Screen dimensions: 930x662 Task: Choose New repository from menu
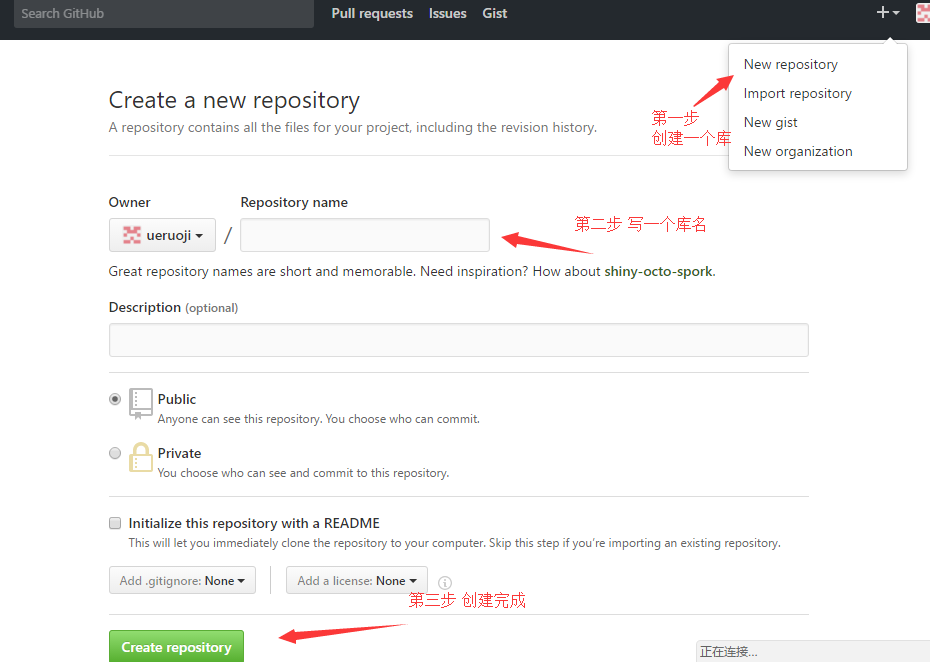(x=791, y=64)
